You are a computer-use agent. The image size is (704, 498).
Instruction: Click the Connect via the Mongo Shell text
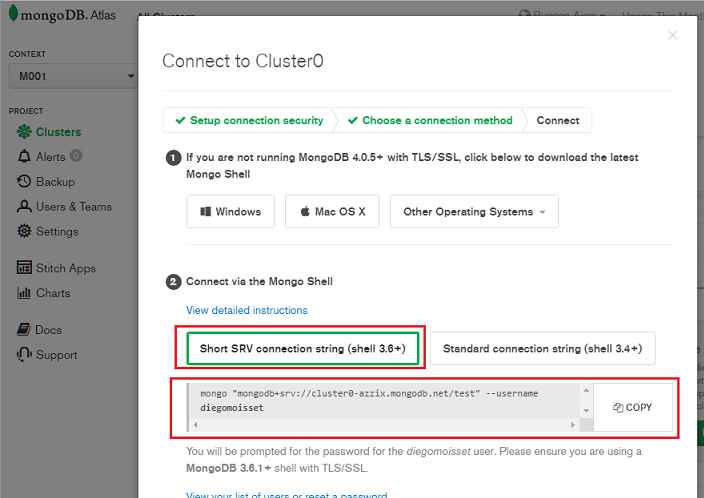260,282
